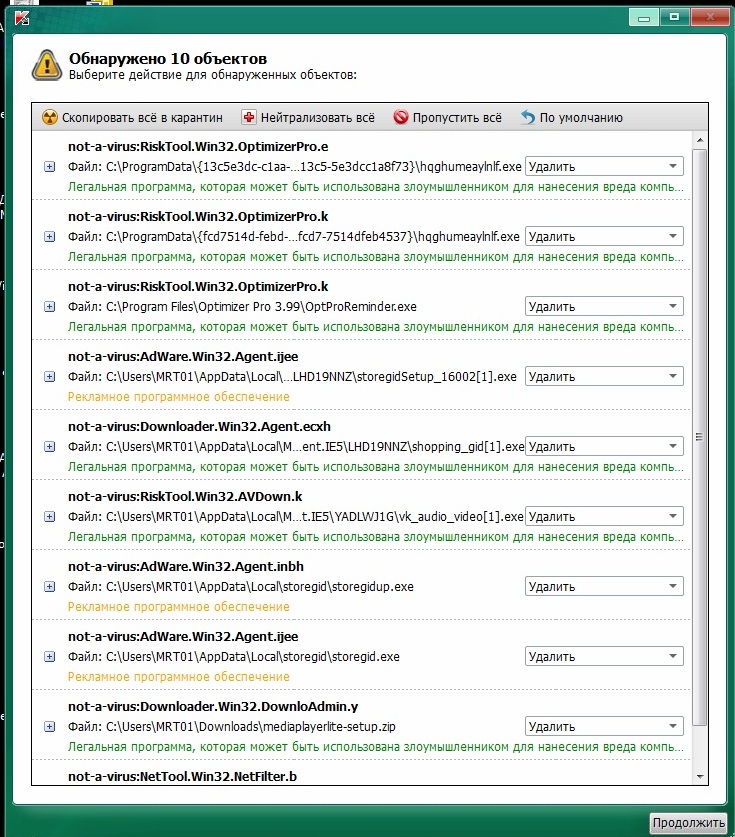735x837 pixels.
Task: Select the not-a-virus:RiskTool.Win32.OptimizerPro.e title
Action: 198,146
